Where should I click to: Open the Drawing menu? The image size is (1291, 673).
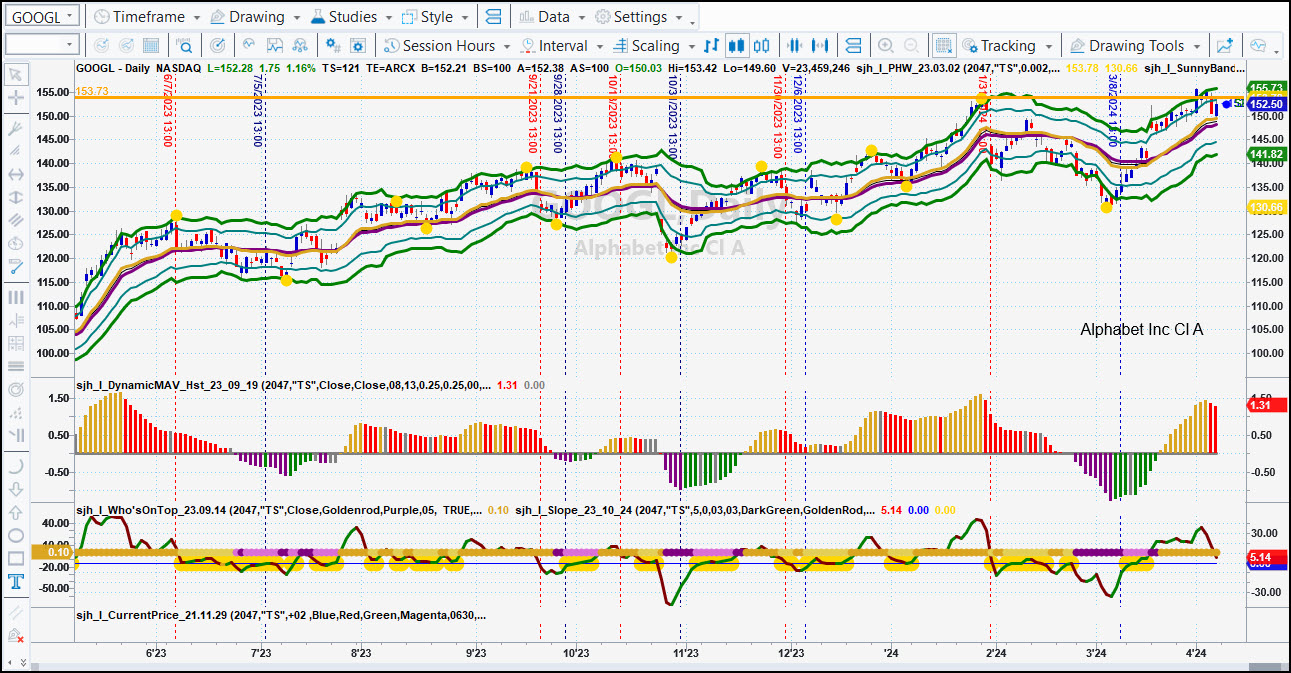[254, 17]
